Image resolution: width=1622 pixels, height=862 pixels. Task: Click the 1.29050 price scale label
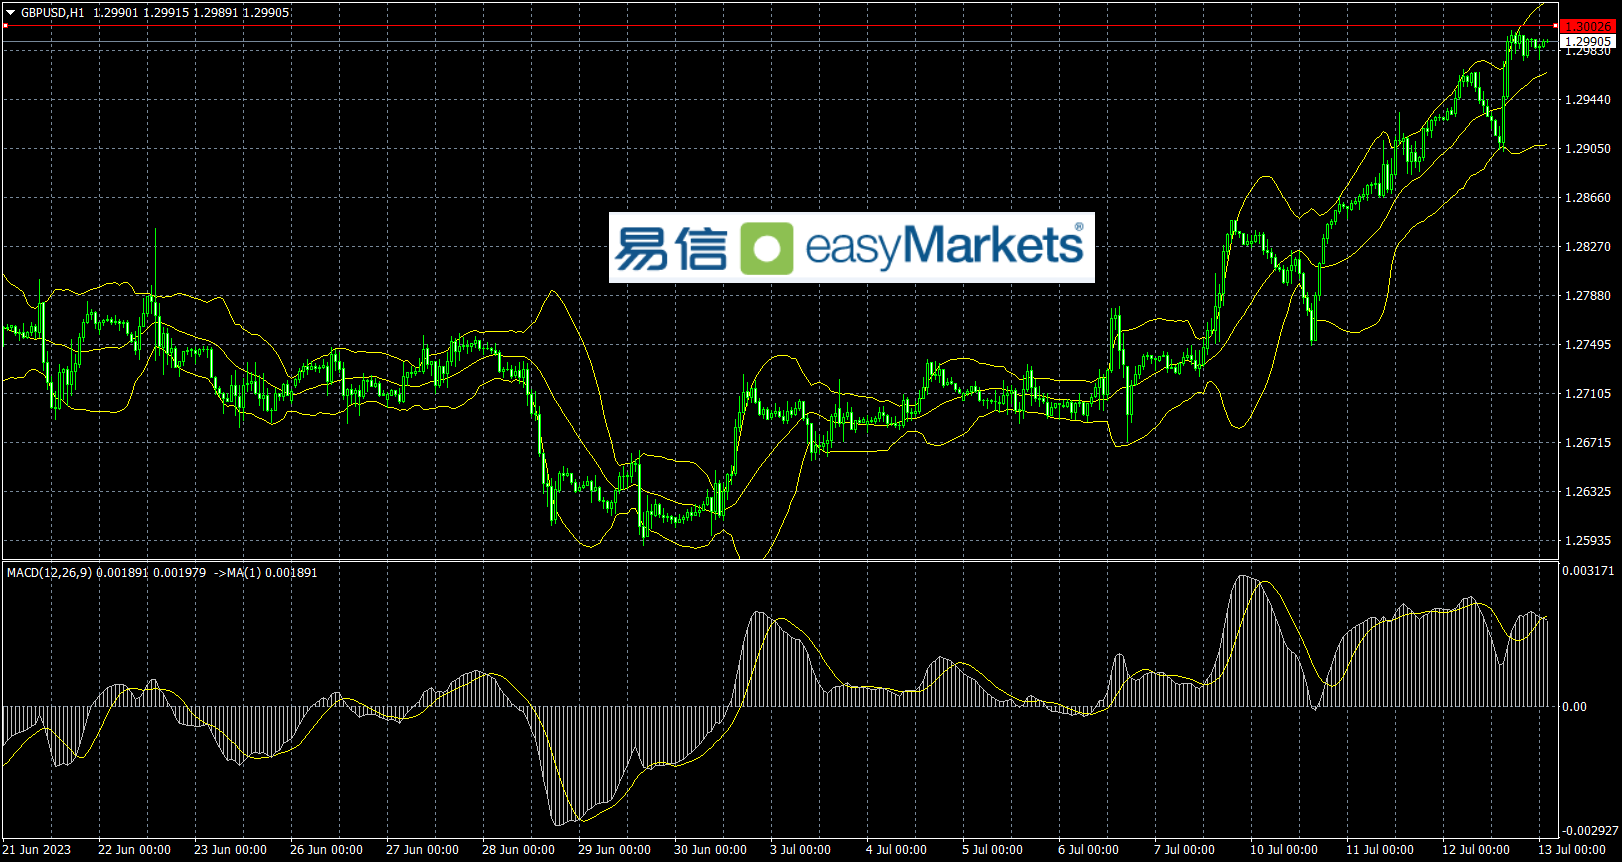(x=1588, y=149)
